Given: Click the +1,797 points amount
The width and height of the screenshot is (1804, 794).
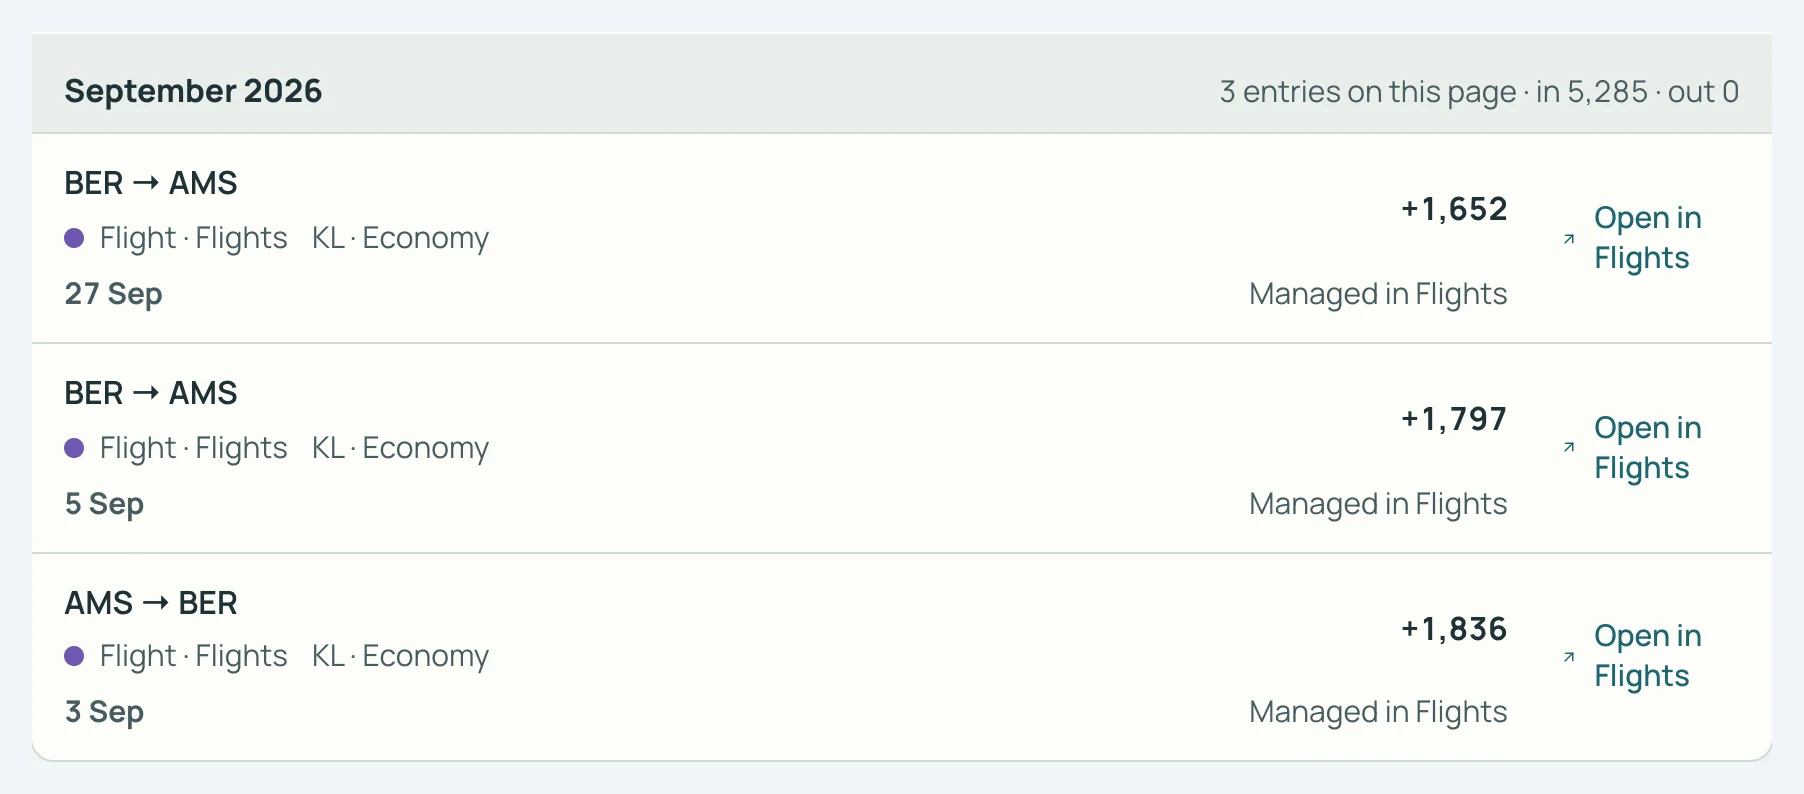Looking at the screenshot, I should pos(1454,419).
